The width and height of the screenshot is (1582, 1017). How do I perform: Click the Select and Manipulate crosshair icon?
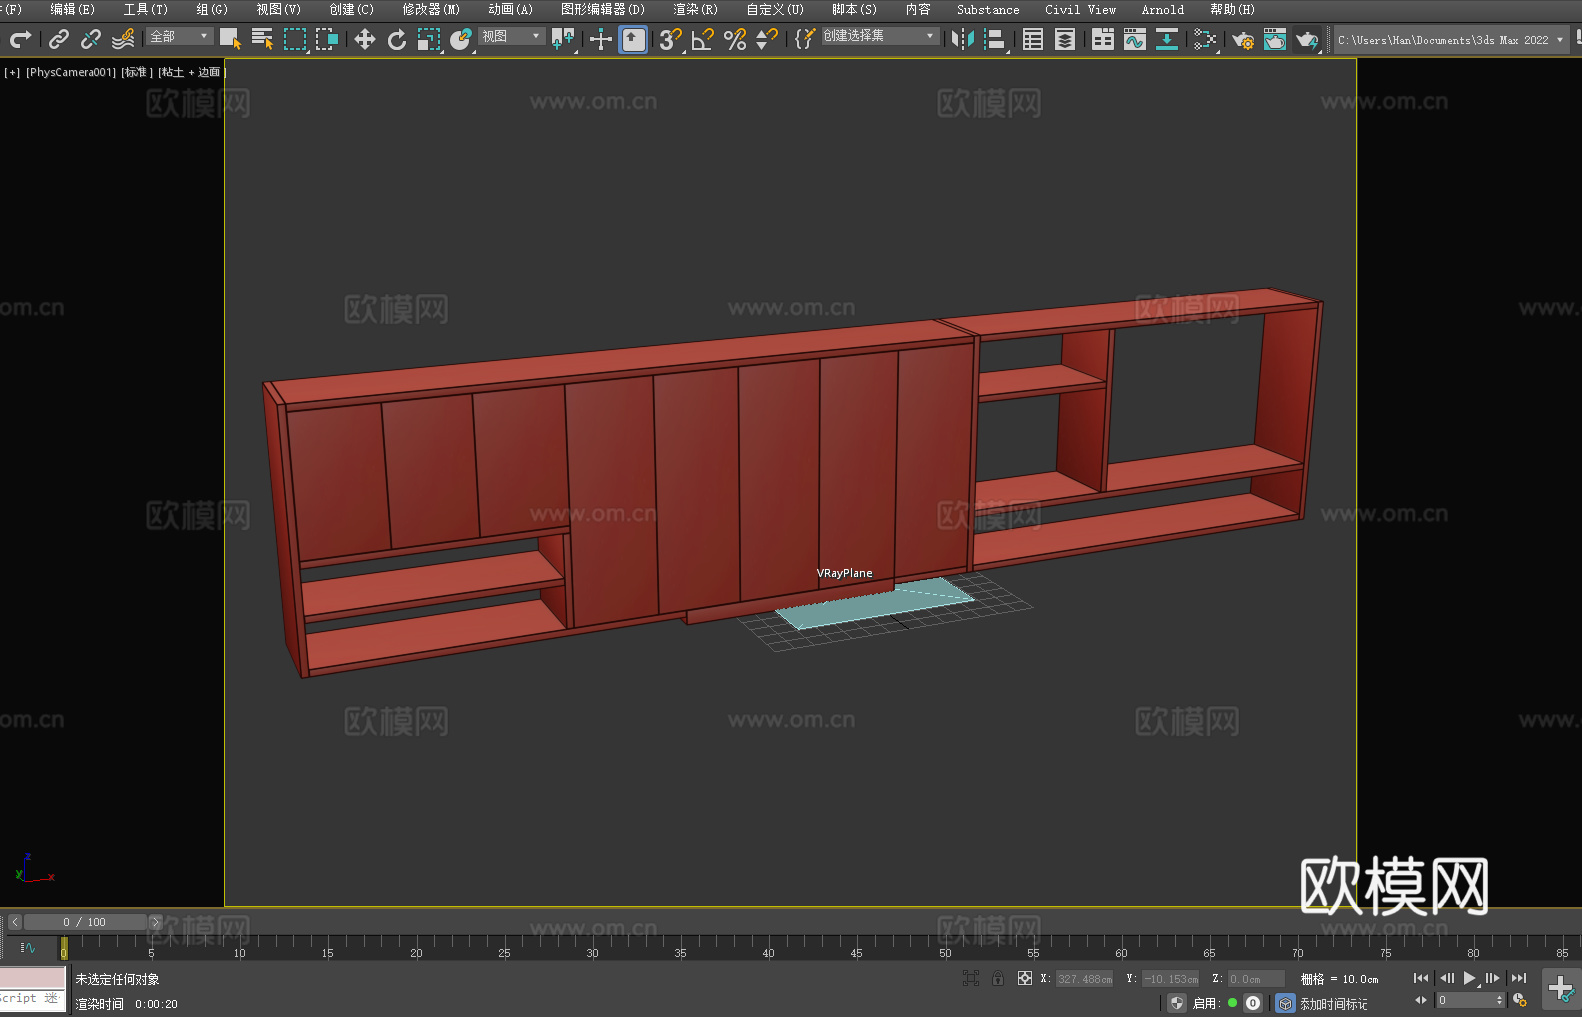tap(601, 39)
